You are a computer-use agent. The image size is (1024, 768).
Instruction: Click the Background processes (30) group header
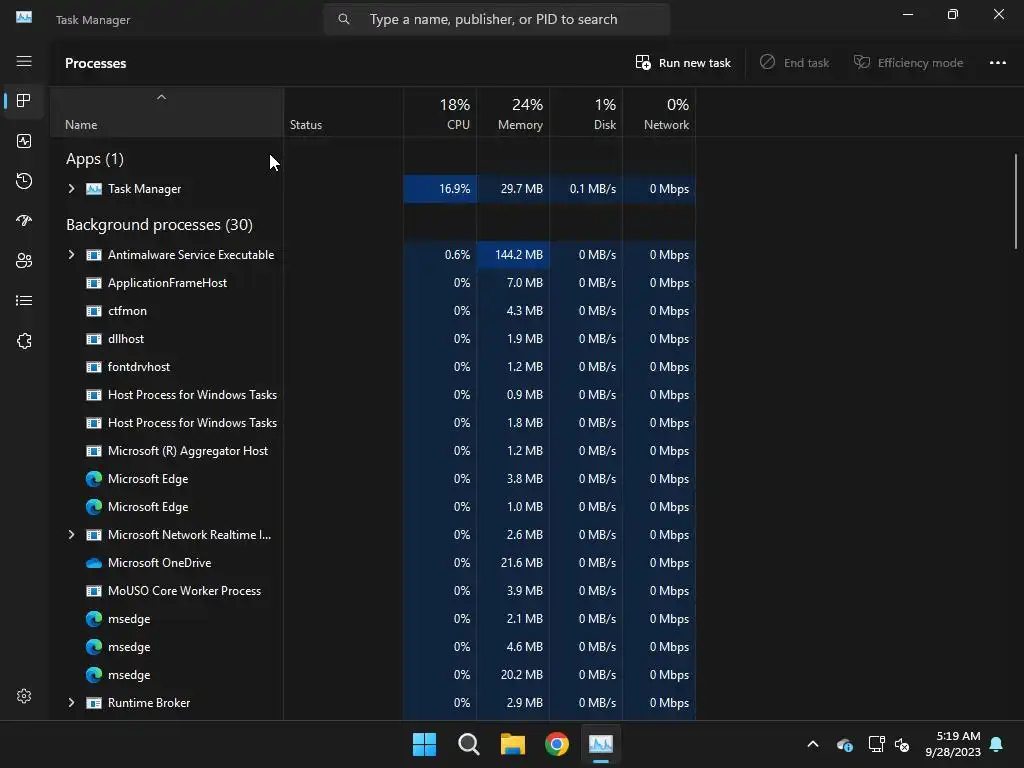point(159,225)
